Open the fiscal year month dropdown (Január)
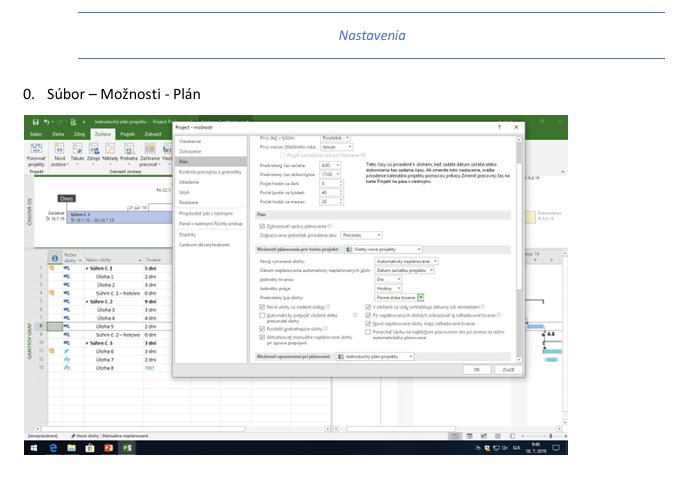 tap(336, 147)
